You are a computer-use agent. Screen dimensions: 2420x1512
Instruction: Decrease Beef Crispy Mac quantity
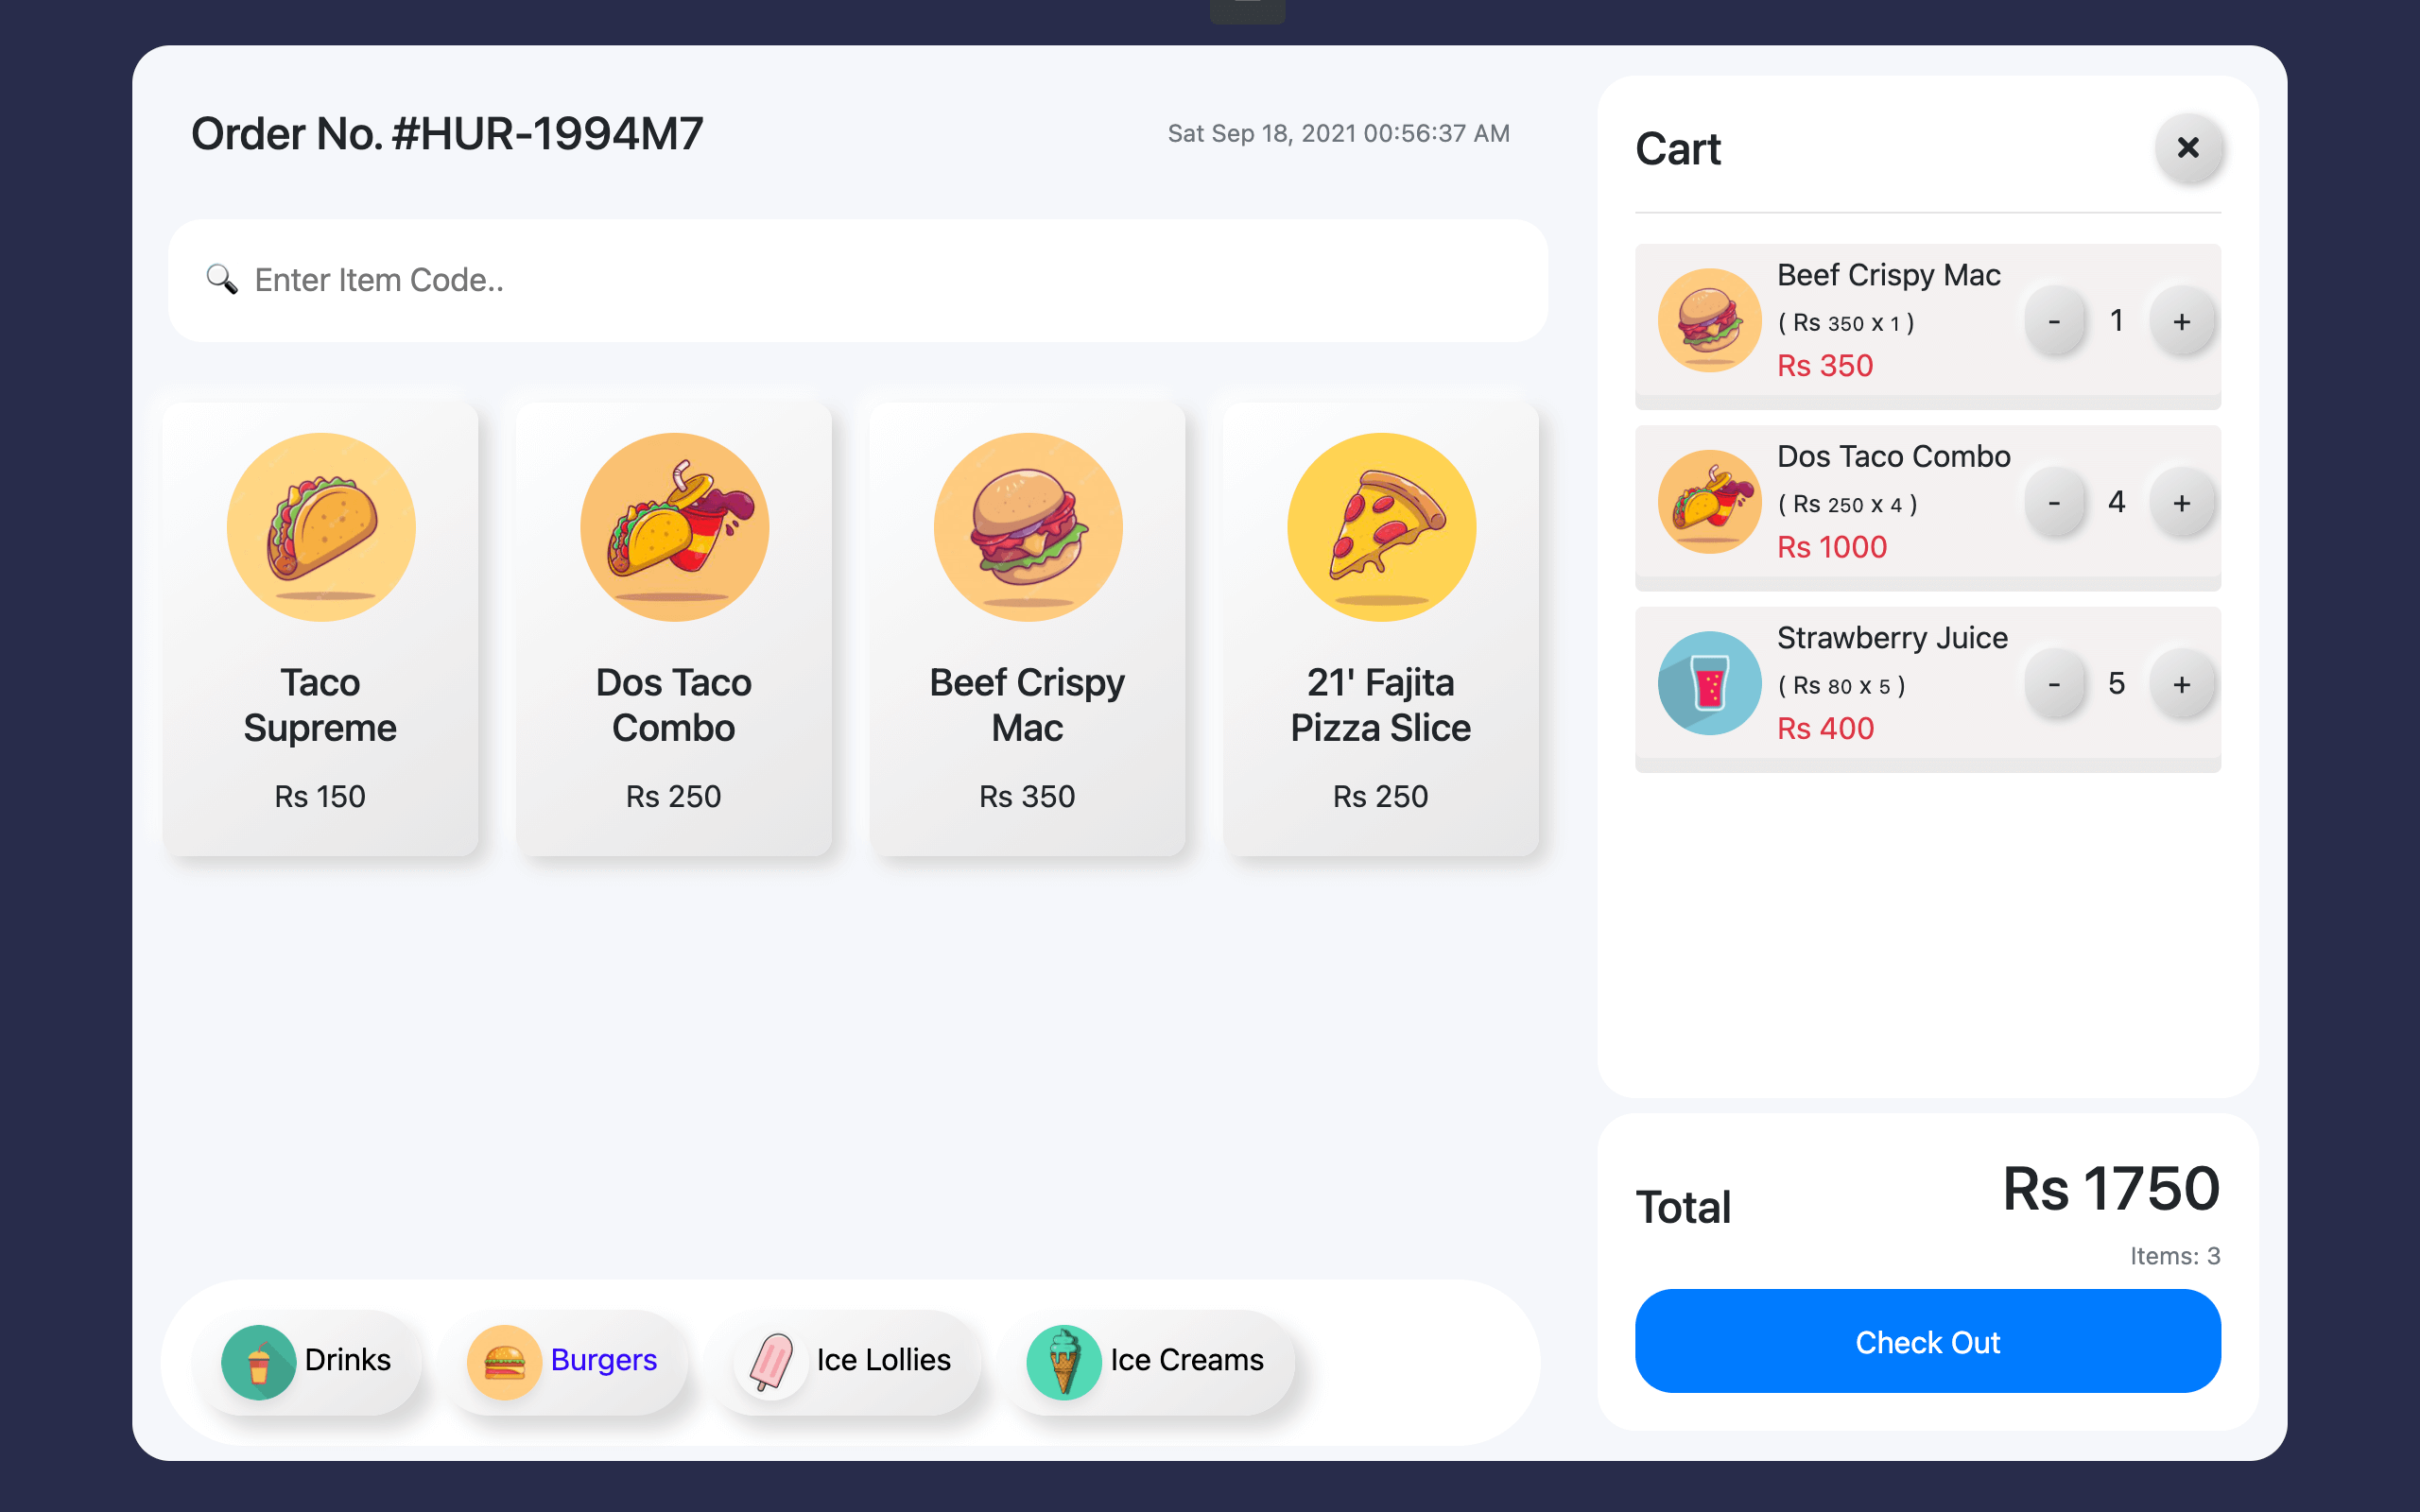2054,321
